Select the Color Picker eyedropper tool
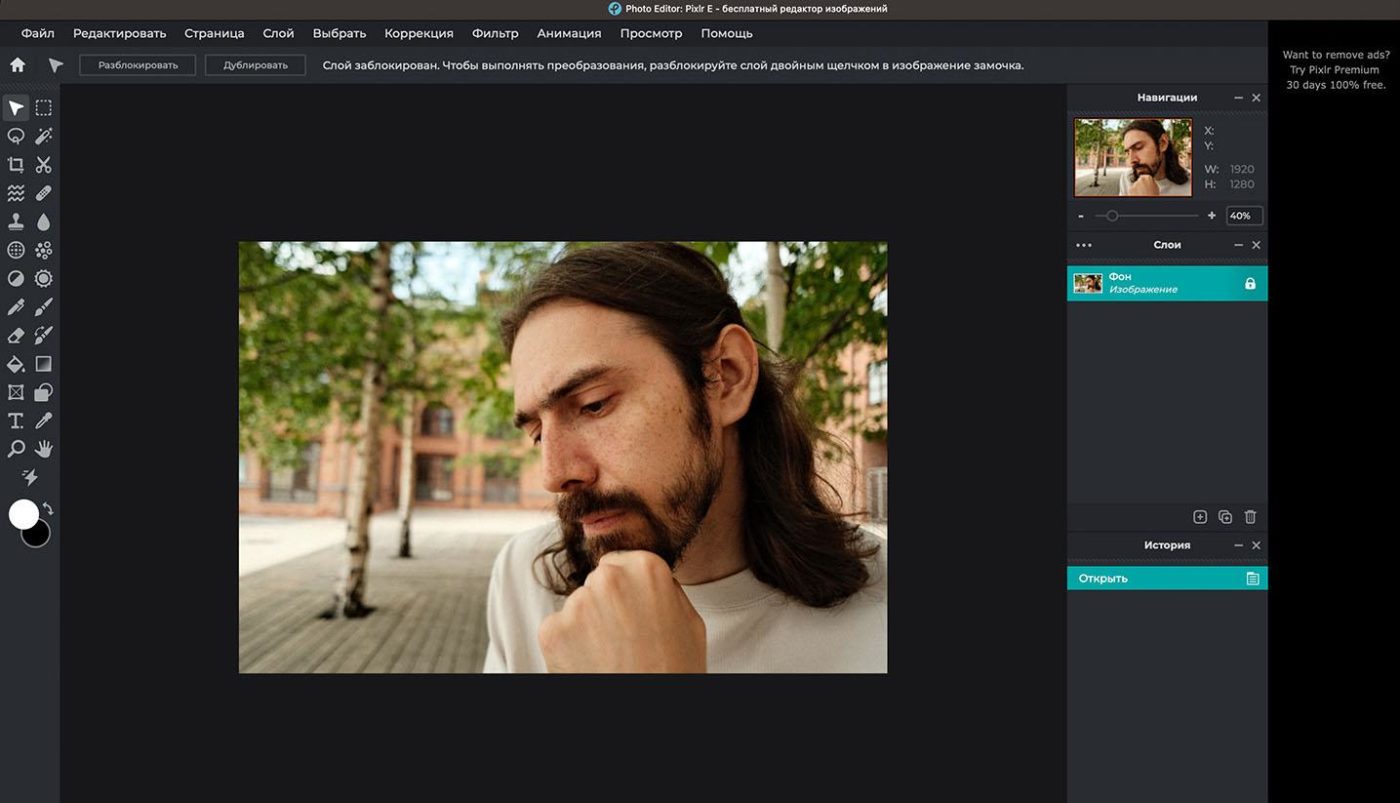The height and width of the screenshot is (803, 1400). point(44,421)
